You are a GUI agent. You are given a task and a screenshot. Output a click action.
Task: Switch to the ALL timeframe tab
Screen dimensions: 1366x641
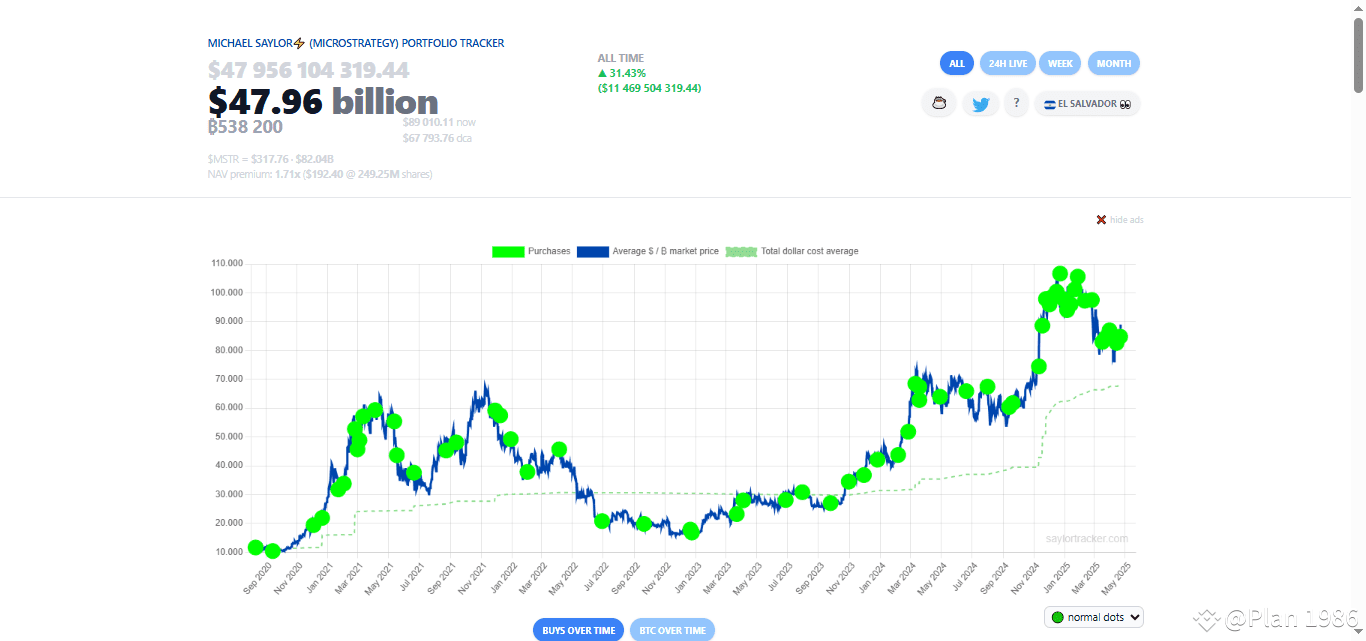pyautogui.click(x=956, y=63)
